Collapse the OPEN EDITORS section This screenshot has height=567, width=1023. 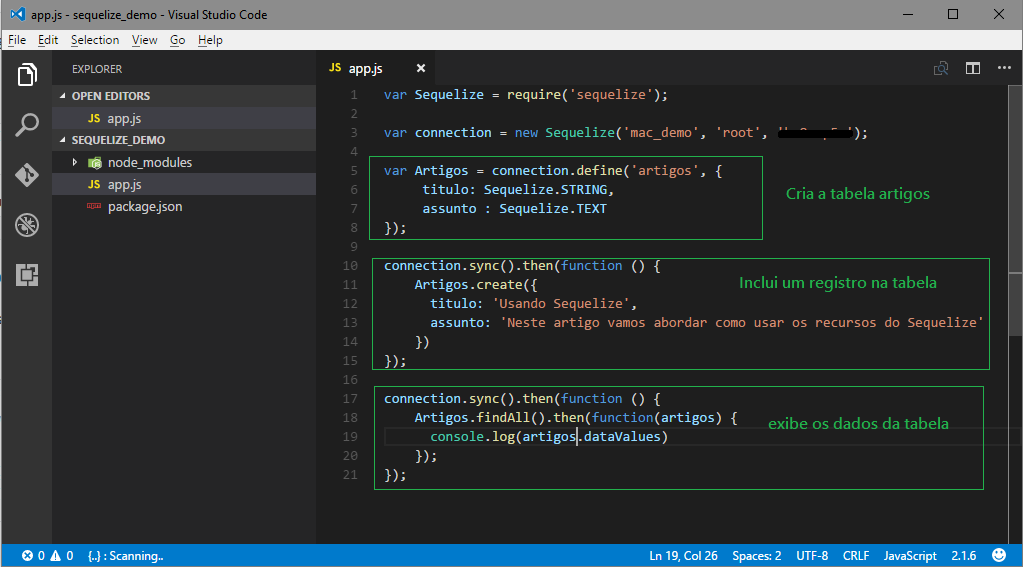(63, 96)
